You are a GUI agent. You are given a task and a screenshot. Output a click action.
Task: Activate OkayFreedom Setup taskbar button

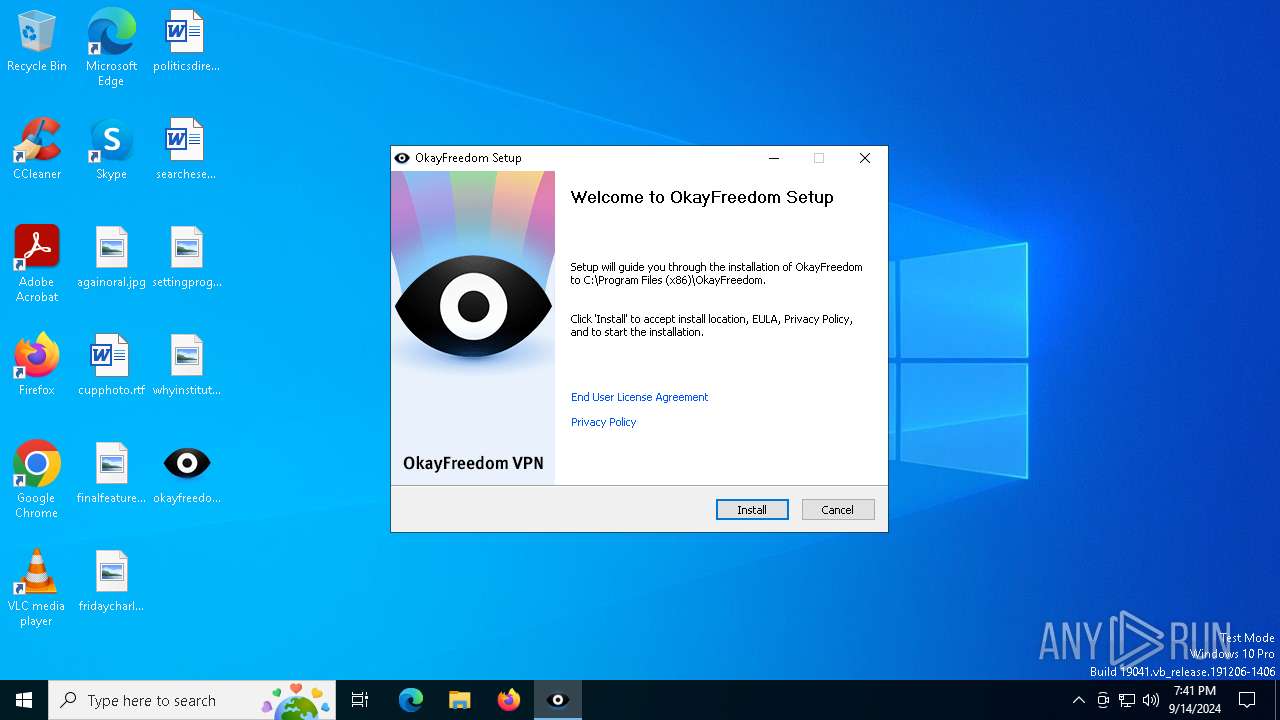coord(558,700)
